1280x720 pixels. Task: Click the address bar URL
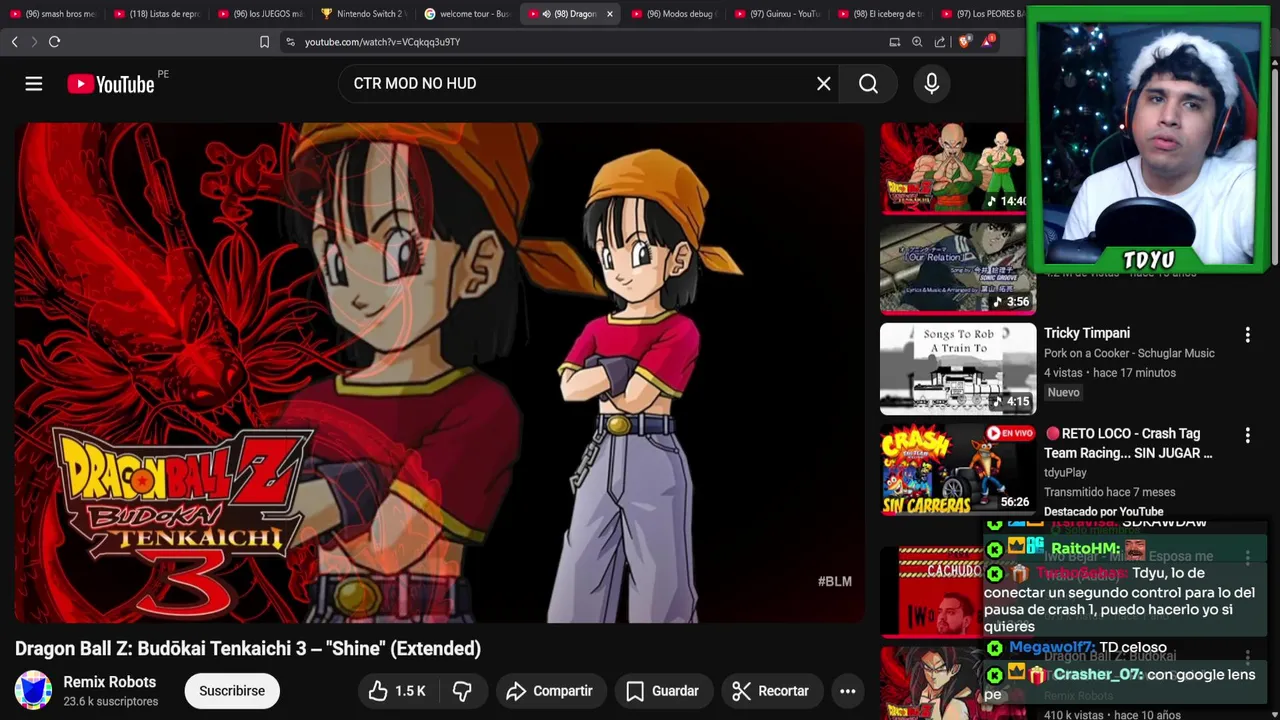pos(382,42)
